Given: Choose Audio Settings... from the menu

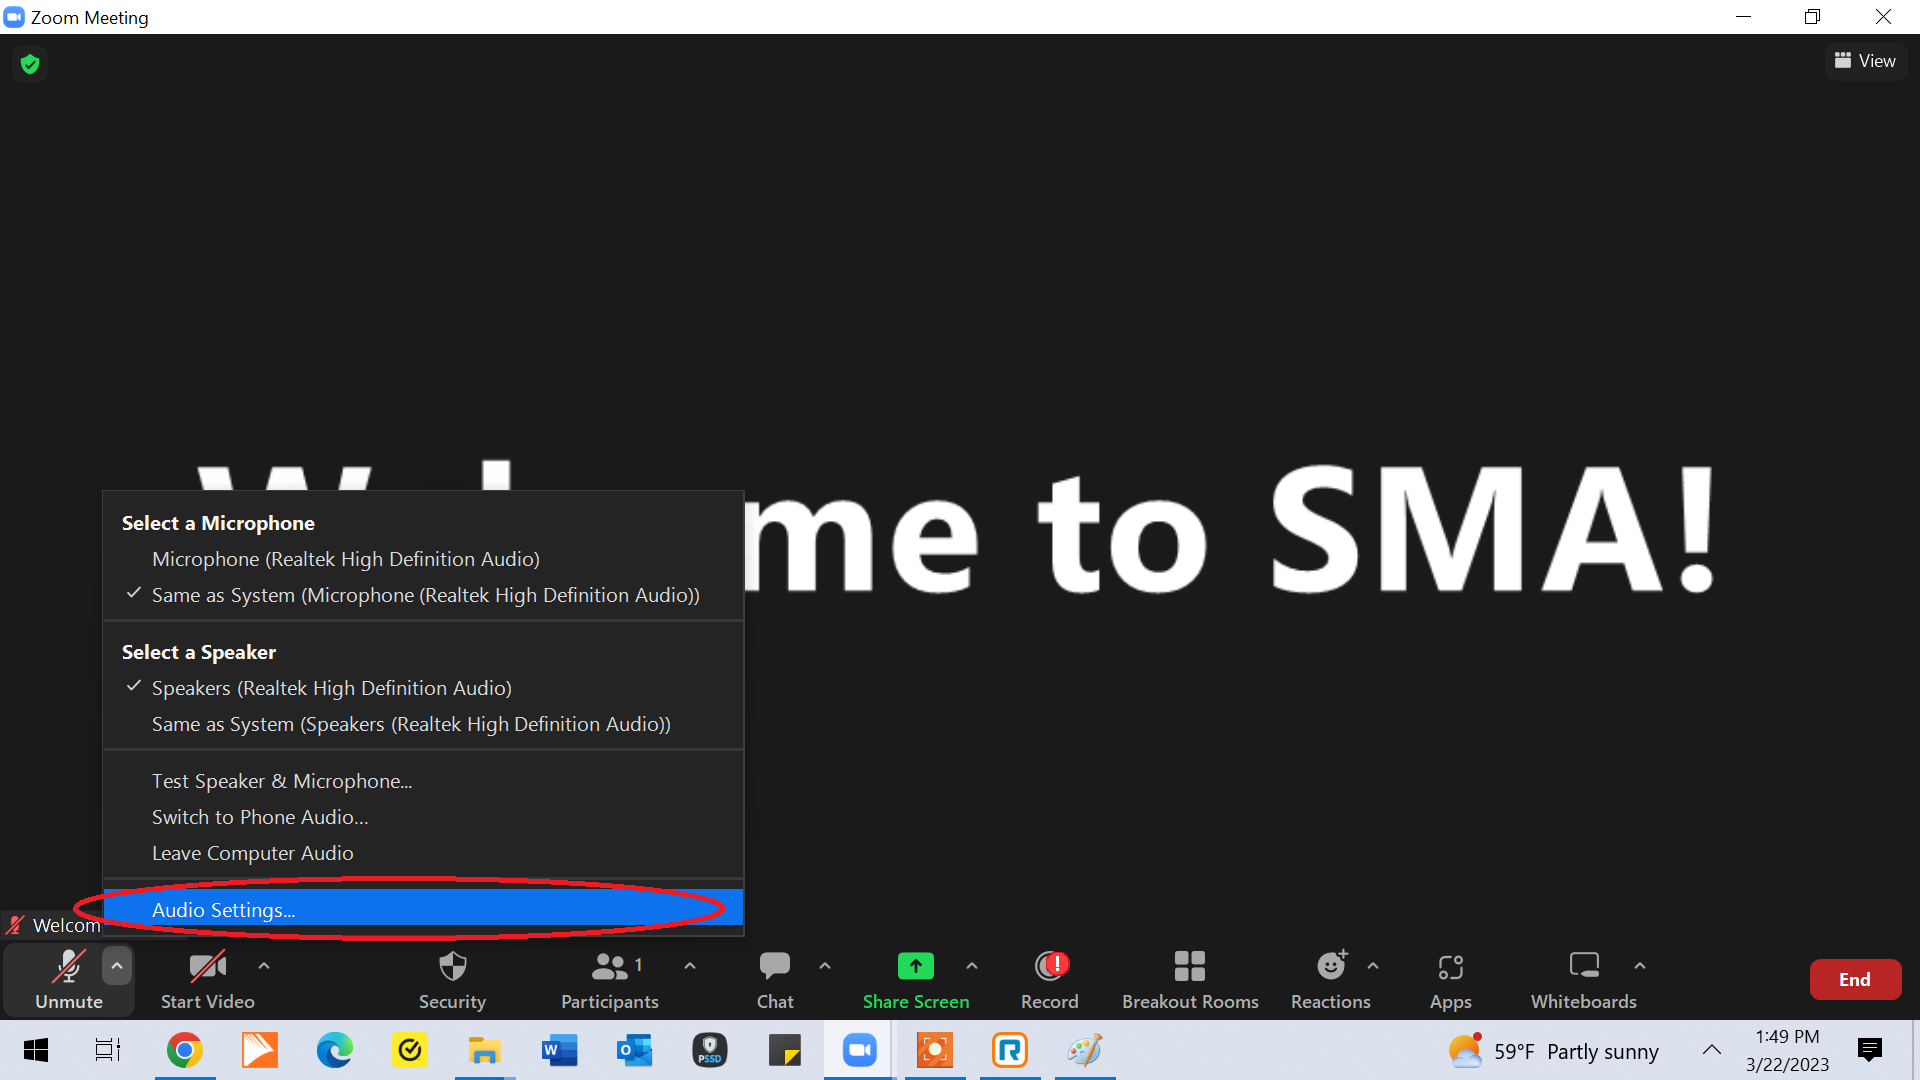Looking at the screenshot, I should tap(223, 910).
